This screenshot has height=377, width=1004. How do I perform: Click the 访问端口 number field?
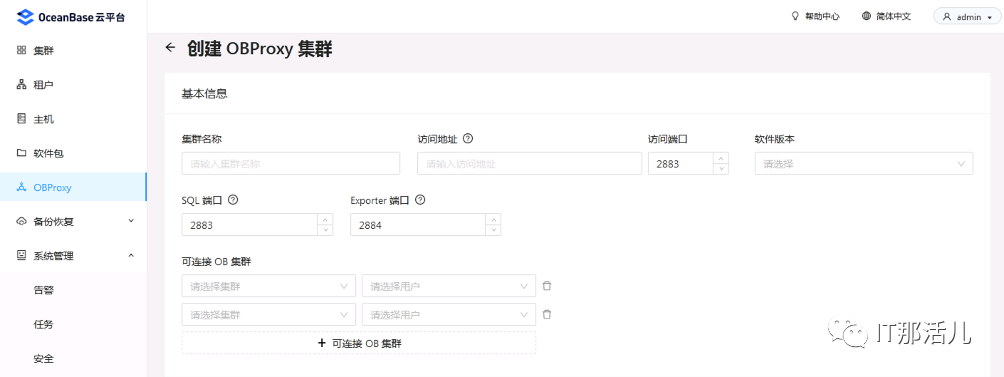[x=681, y=164]
